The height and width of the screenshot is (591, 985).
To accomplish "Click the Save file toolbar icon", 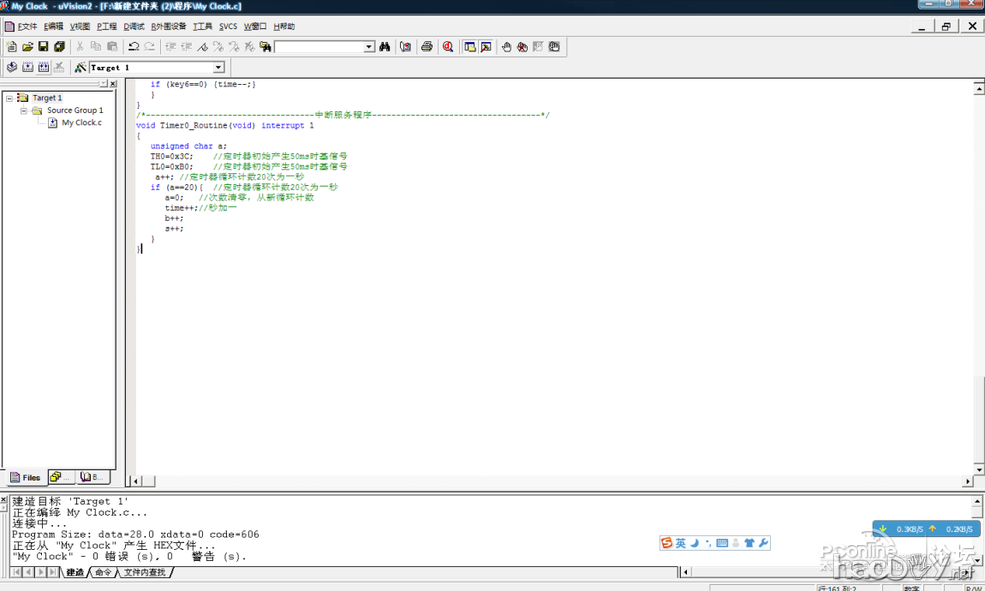I will (x=43, y=47).
